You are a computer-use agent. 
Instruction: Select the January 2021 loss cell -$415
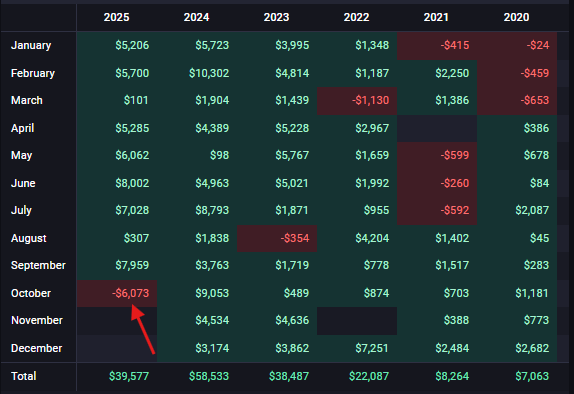(x=437, y=45)
